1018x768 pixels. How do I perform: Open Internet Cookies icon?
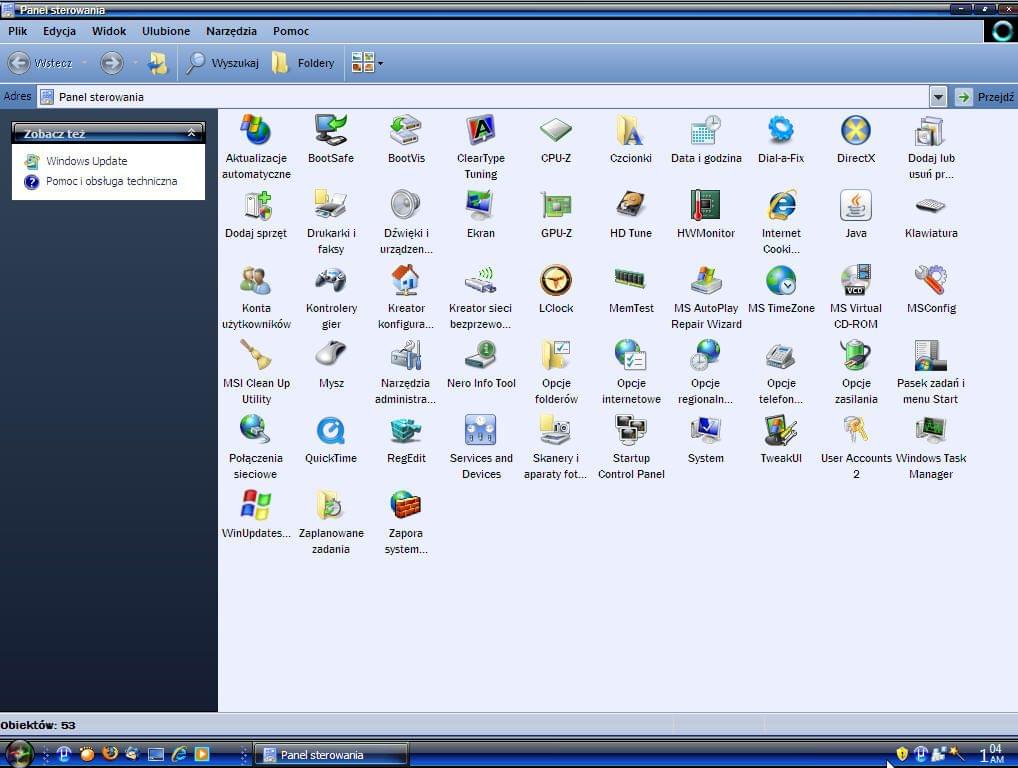(x=780, y=222)
